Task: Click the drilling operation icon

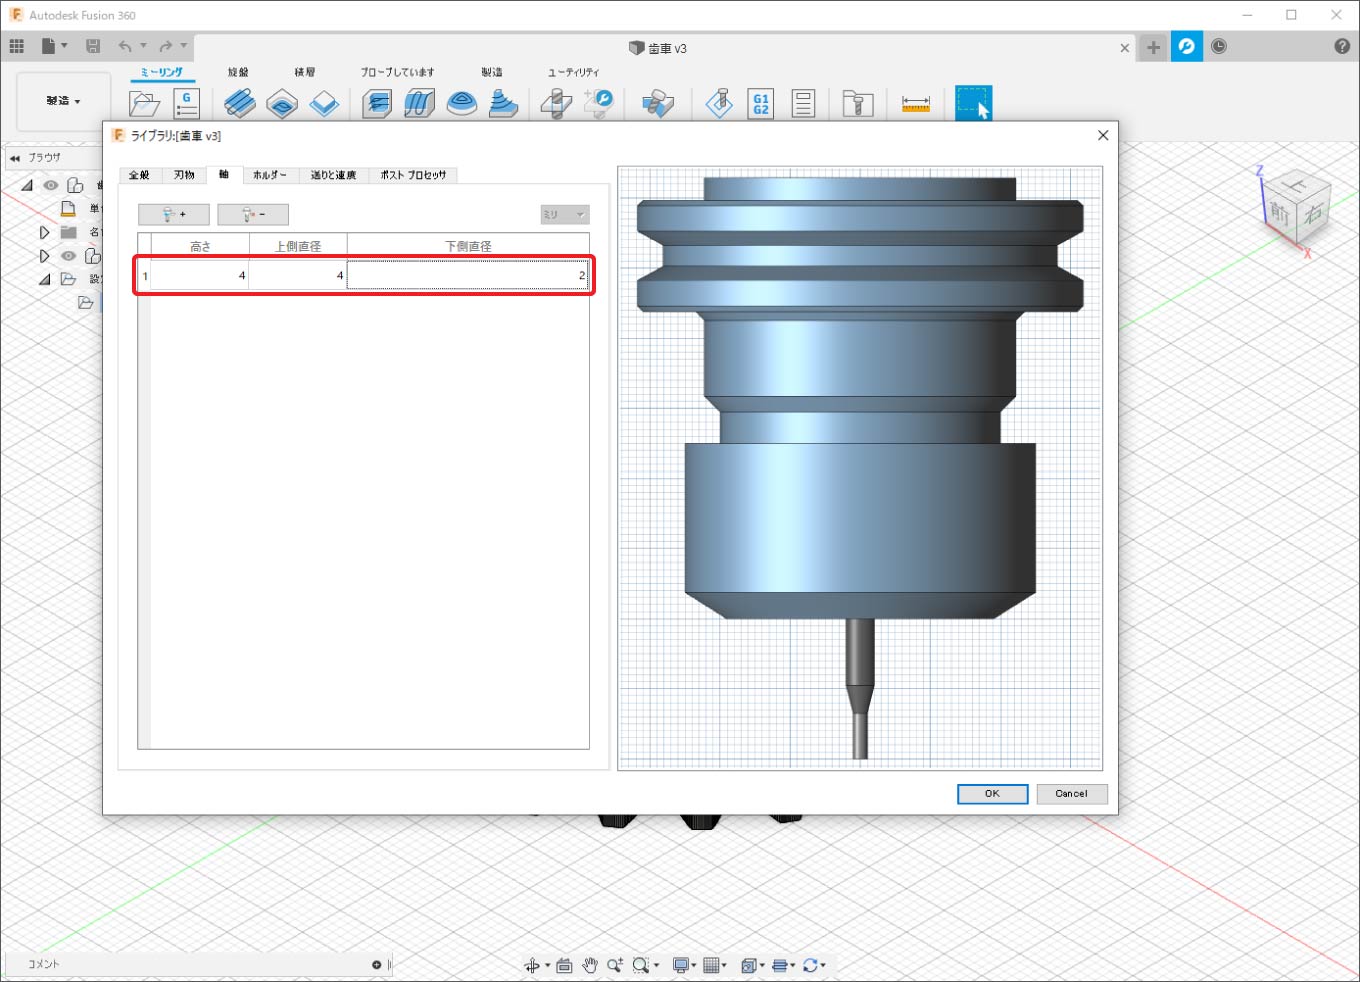Action: coord(556,104)
